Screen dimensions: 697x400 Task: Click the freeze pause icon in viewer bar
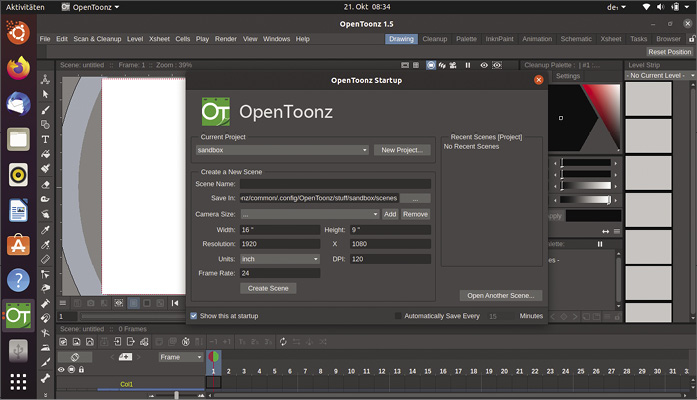[468, 65]
